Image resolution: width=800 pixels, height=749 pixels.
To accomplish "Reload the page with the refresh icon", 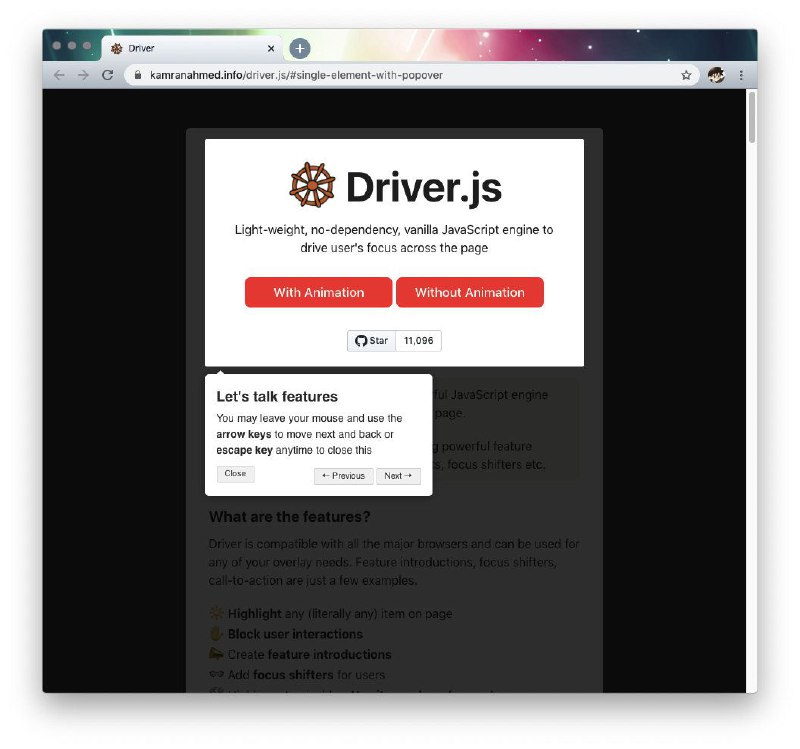I will (107, 75).
